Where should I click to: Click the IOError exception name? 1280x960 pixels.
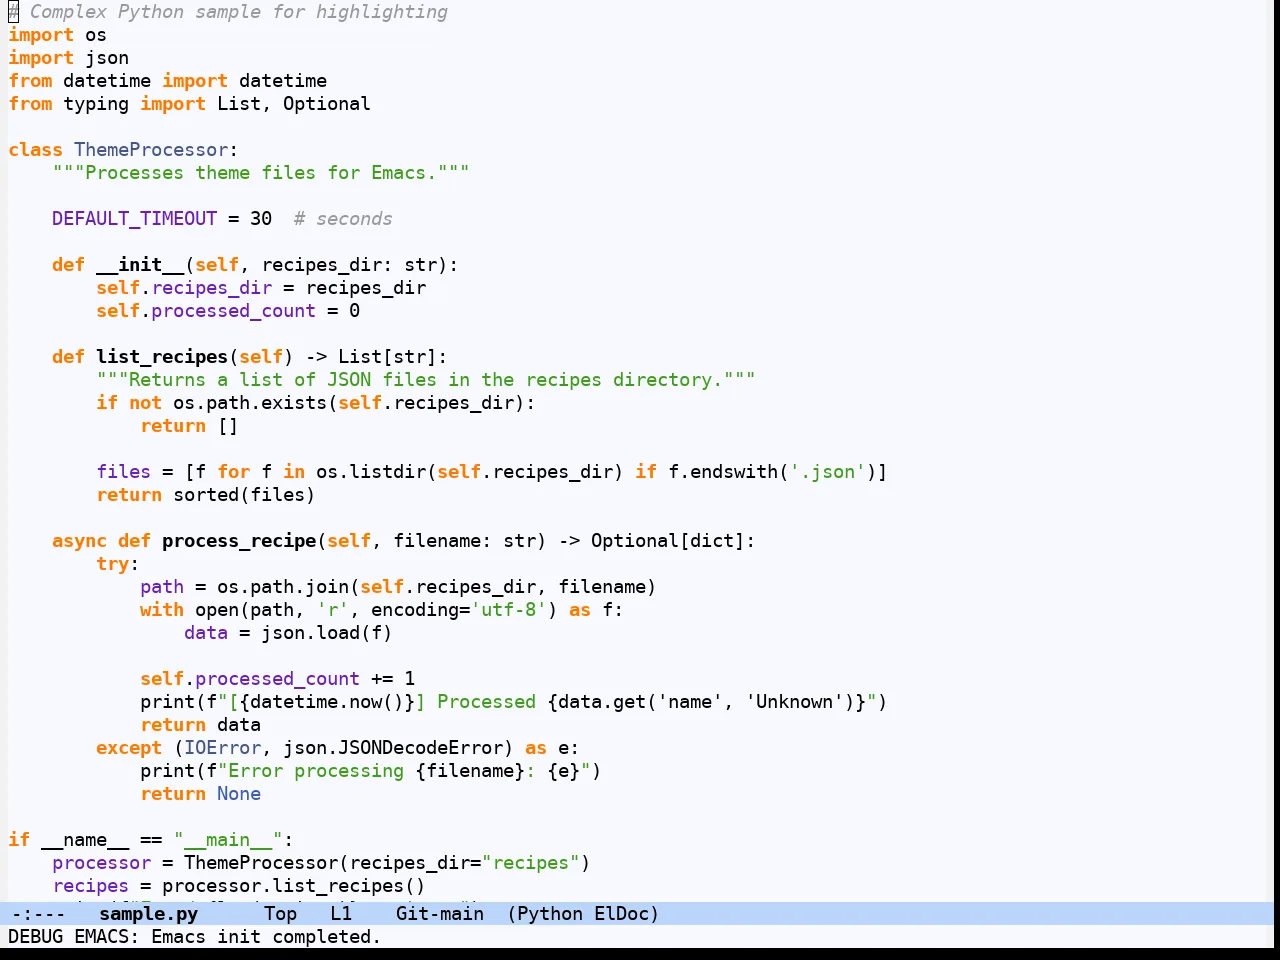click(x=222, y=748)
